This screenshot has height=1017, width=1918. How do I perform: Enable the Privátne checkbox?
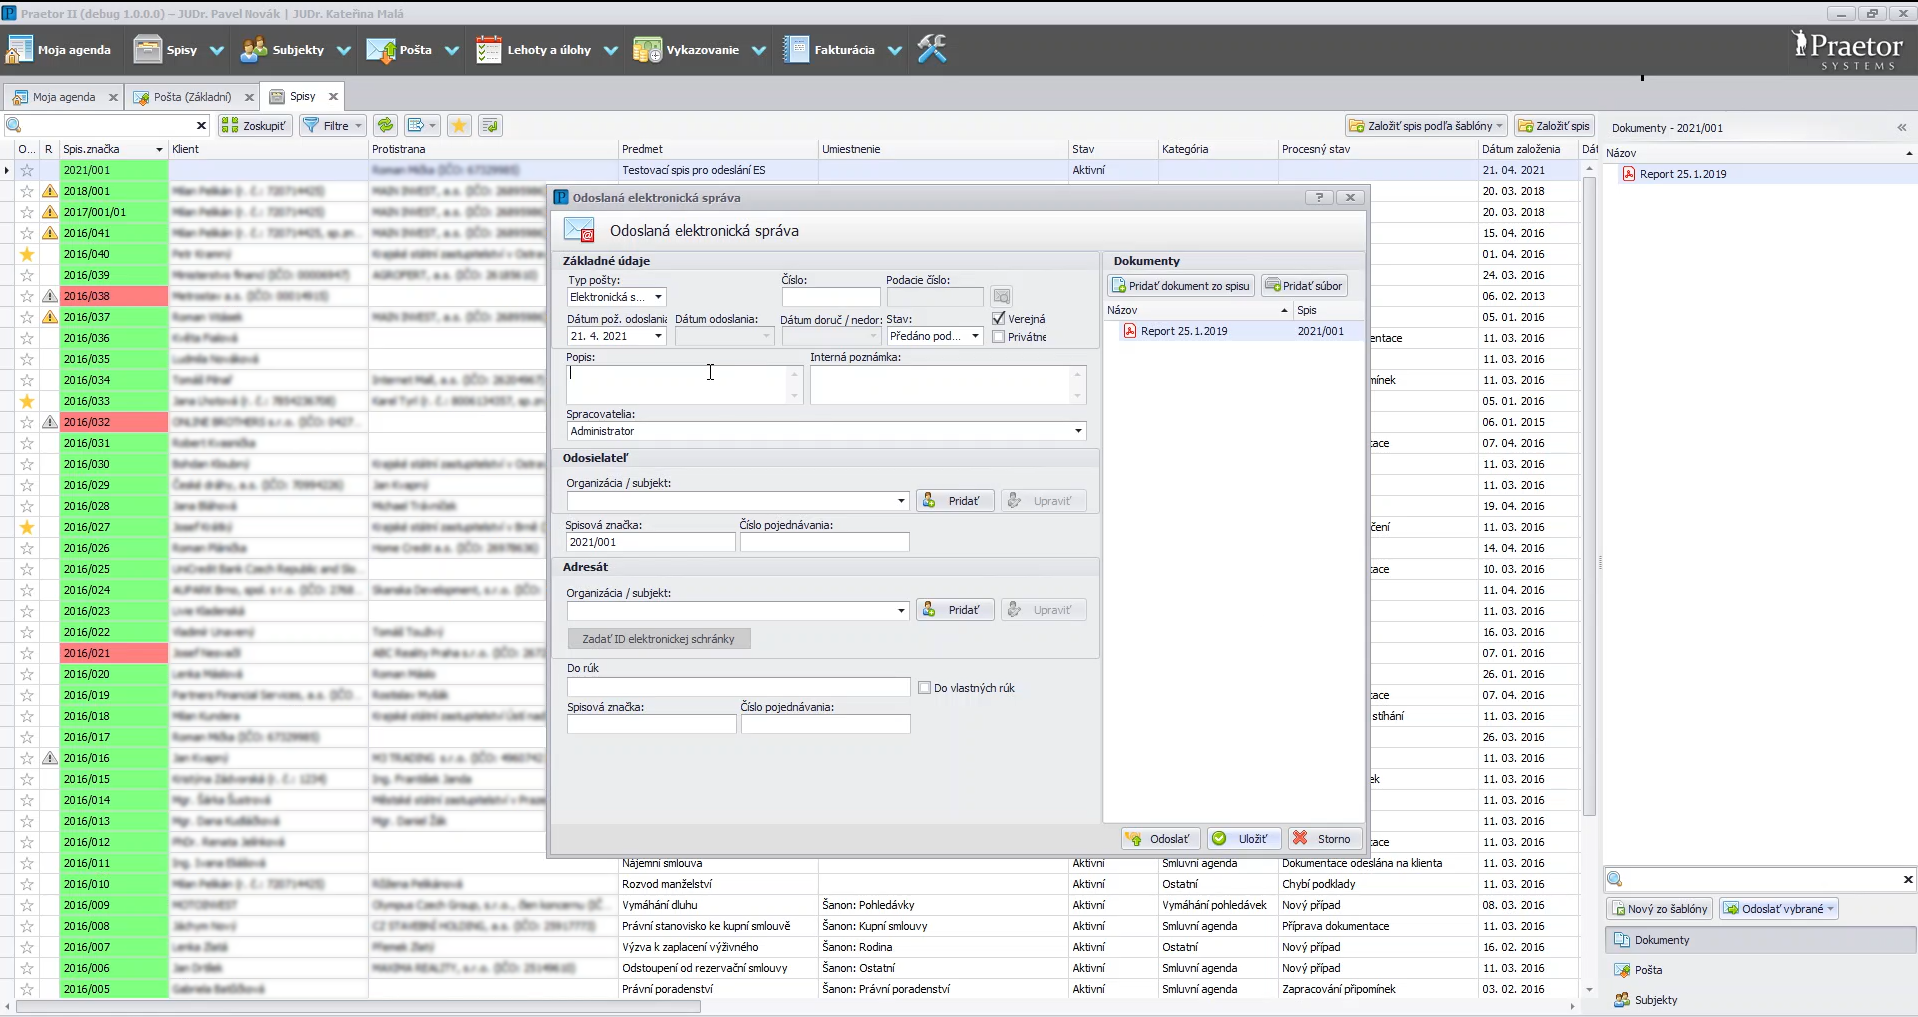998,337
